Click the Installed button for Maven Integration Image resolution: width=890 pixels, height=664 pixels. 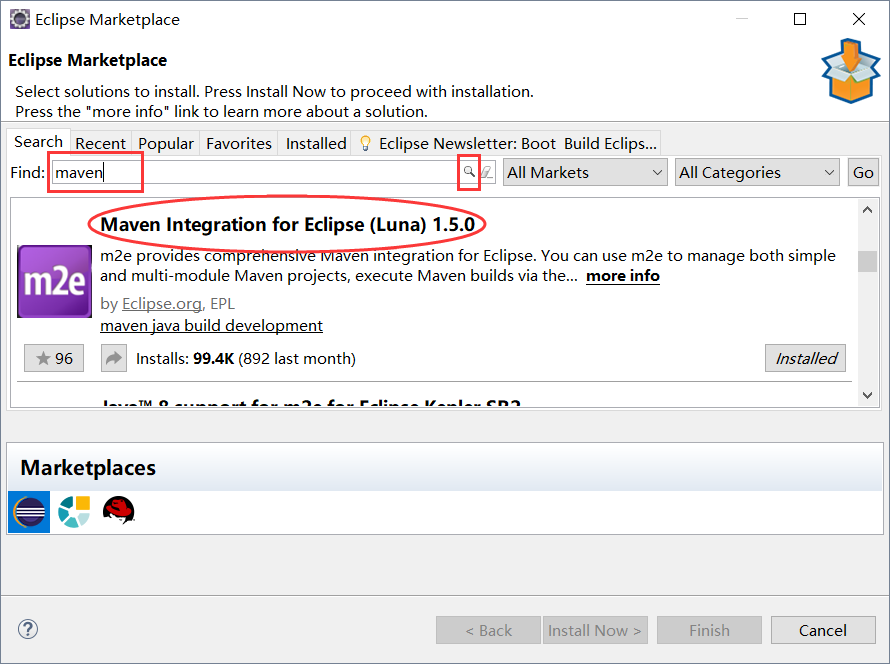tap(805, 358)
